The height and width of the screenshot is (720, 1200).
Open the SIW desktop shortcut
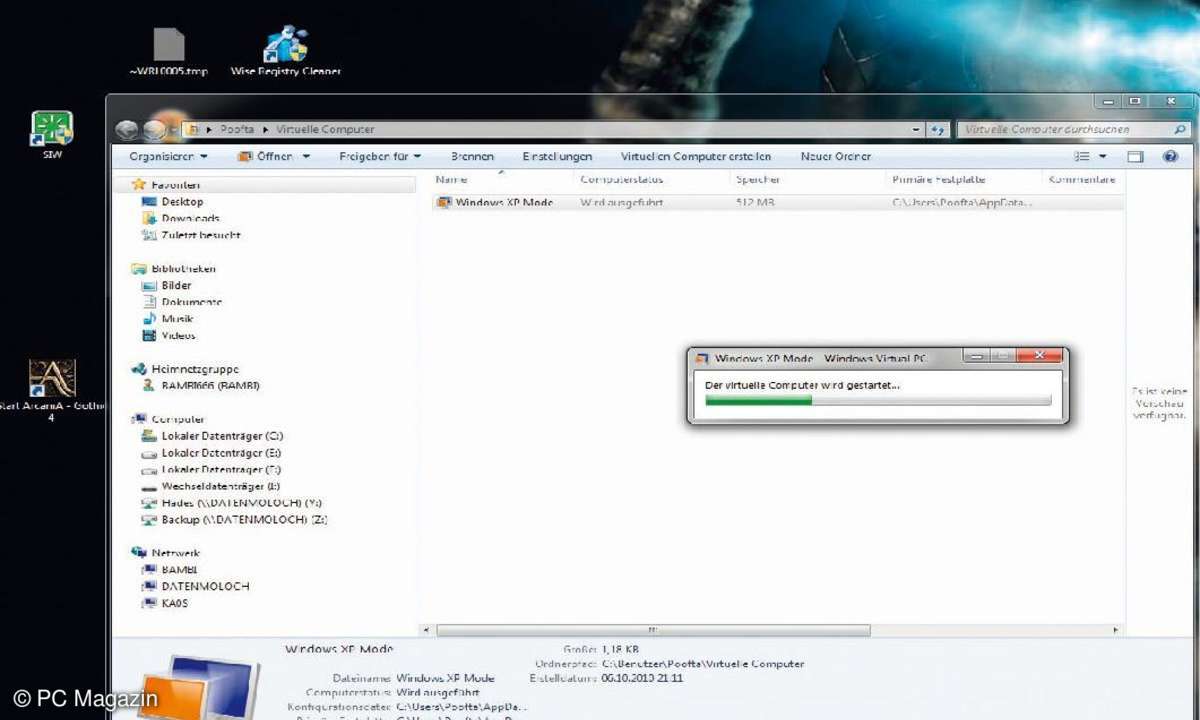(51, 136)
